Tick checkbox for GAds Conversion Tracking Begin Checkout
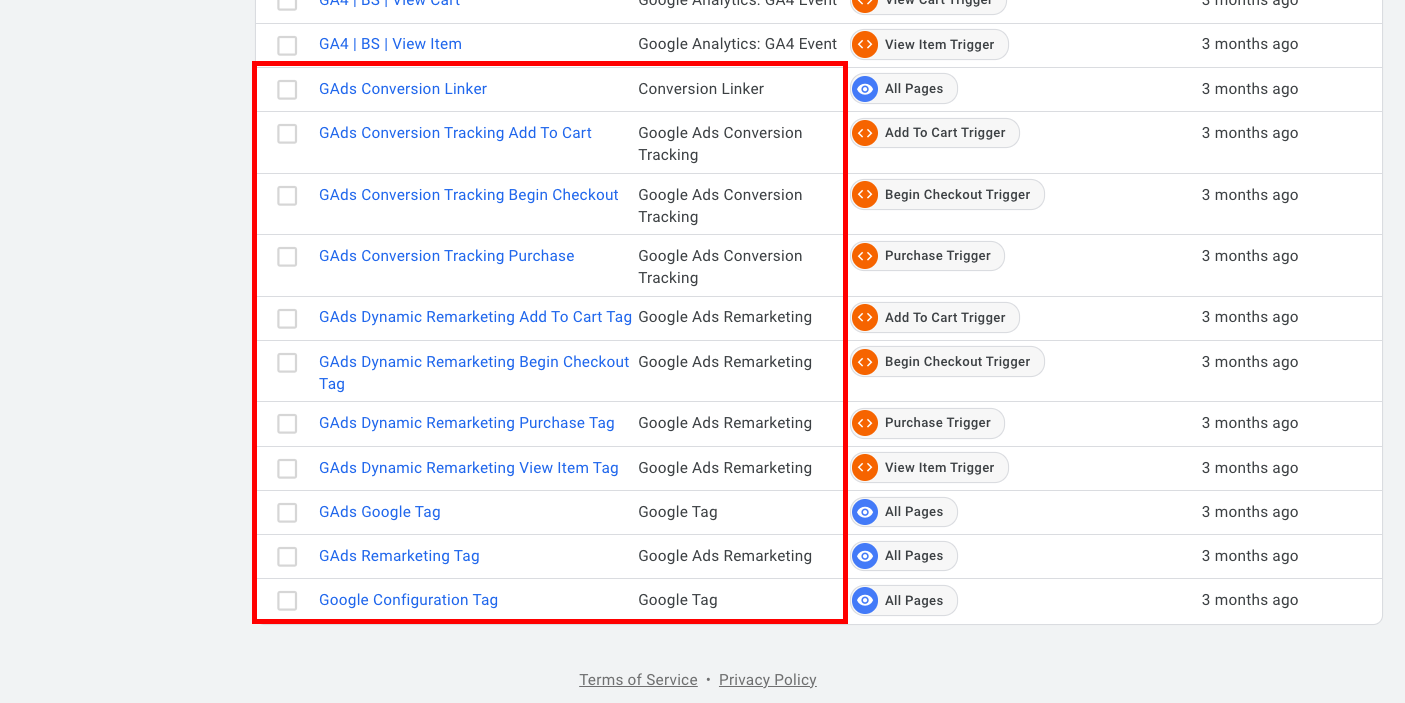This screenshot has height=703, width=1405. [287, 196]
